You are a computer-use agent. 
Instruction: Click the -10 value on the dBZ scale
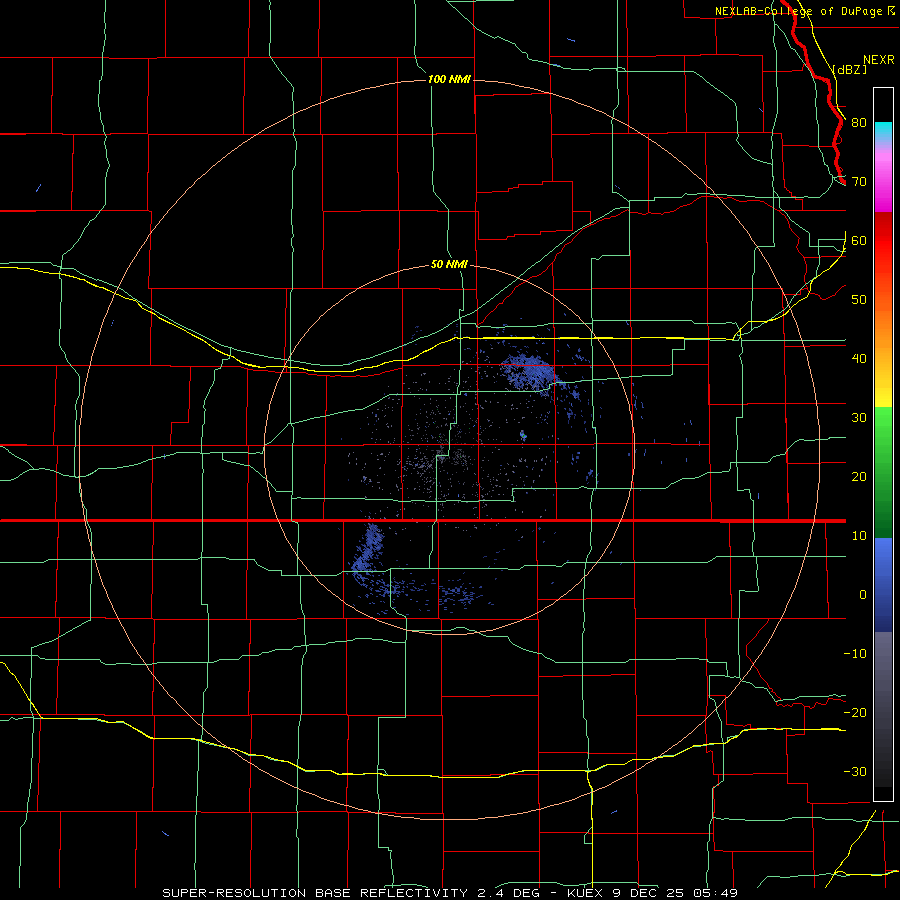[x=855, y=654]
